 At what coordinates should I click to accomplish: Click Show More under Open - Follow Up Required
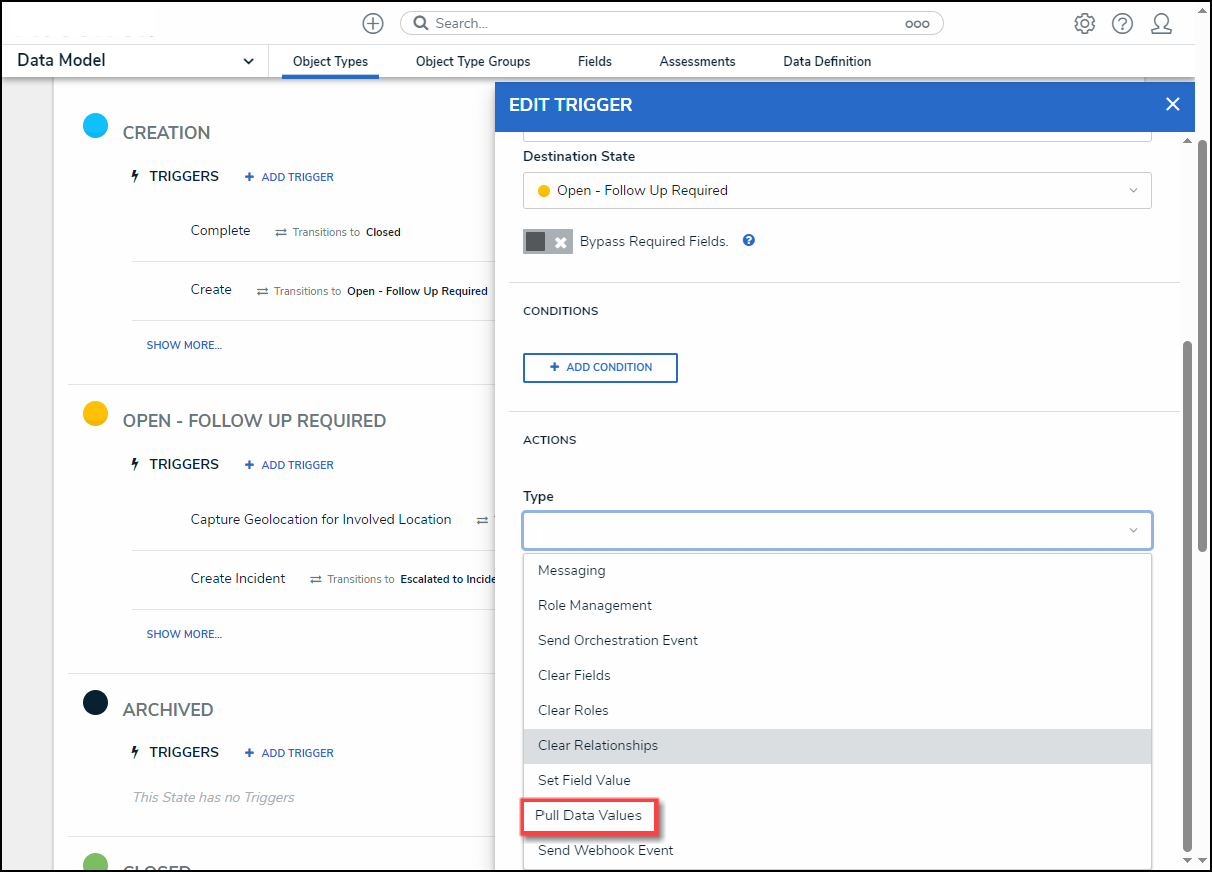pyautogui.click(x=184, y=634)
